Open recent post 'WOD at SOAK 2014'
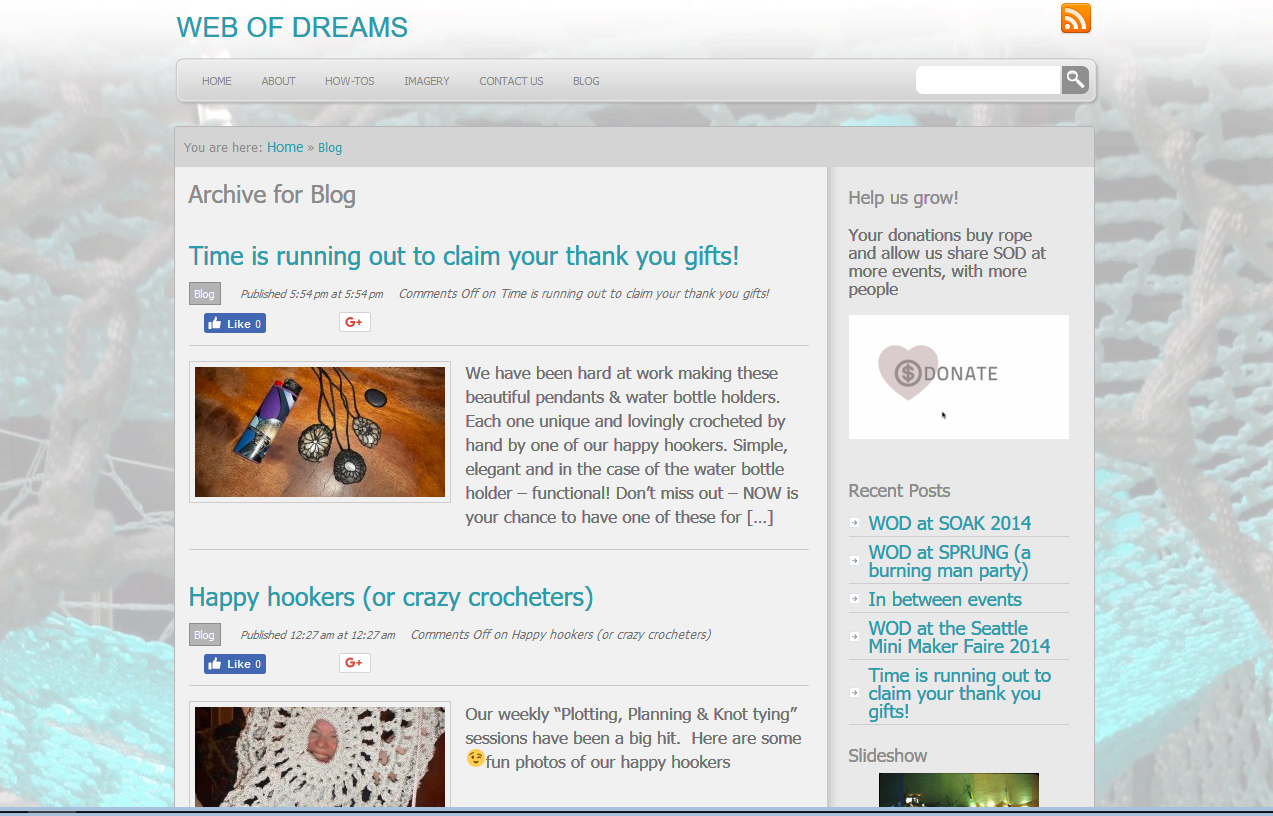 coord(950,523)
